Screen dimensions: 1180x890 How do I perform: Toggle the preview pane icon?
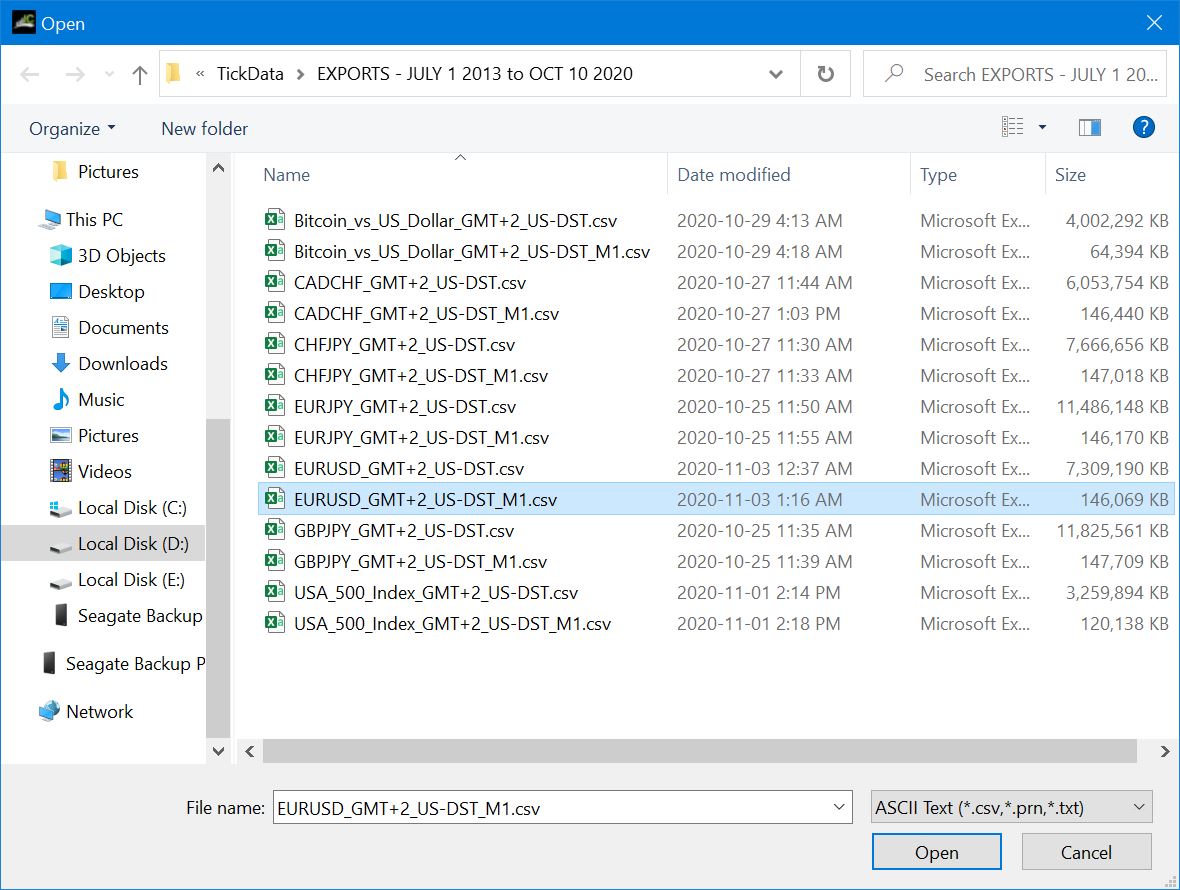click(1089, 128)
